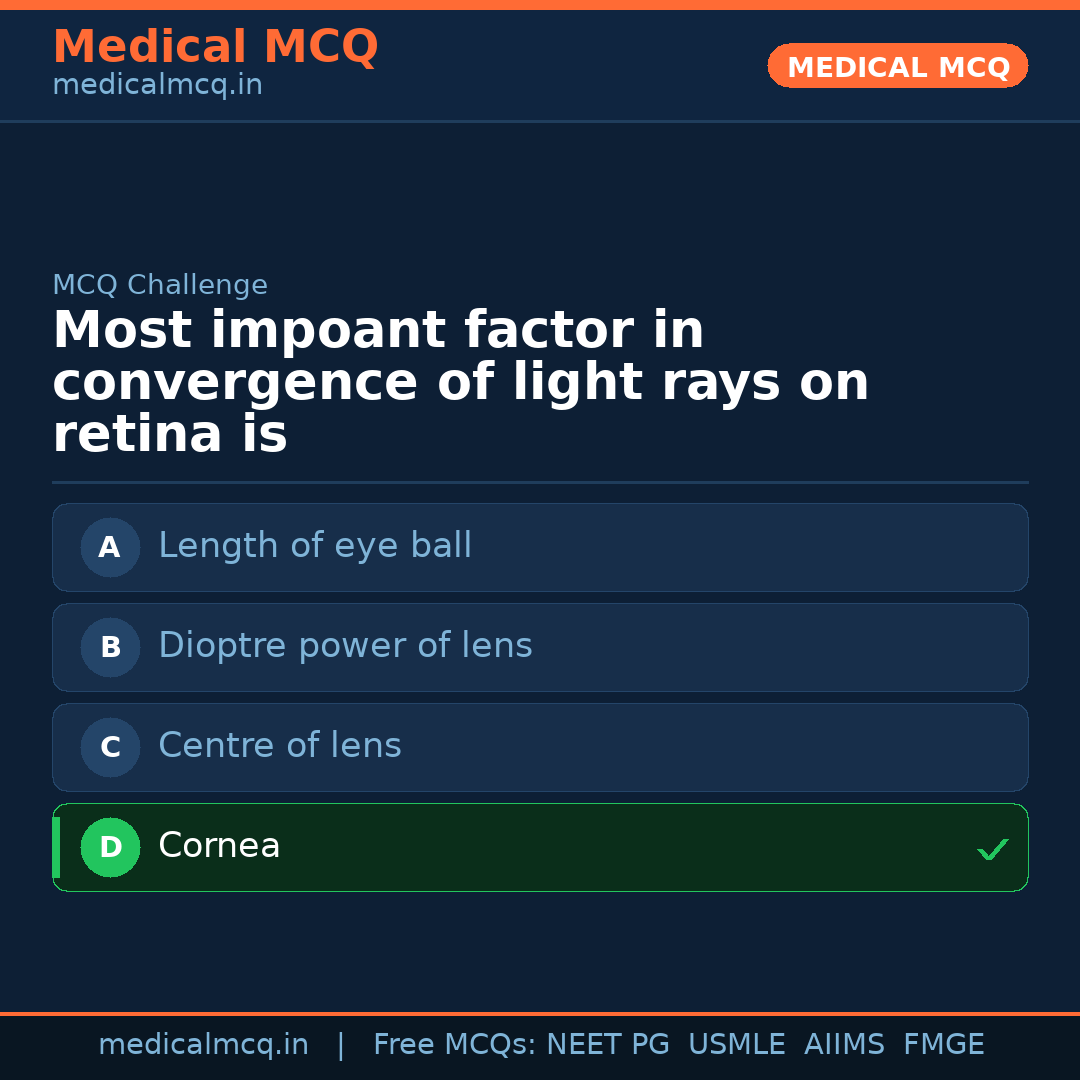Viewport: 1080px width, 1080px height.
Task: Click 'Free MCQs:' text in the footer
Action: click(455, 1045)
